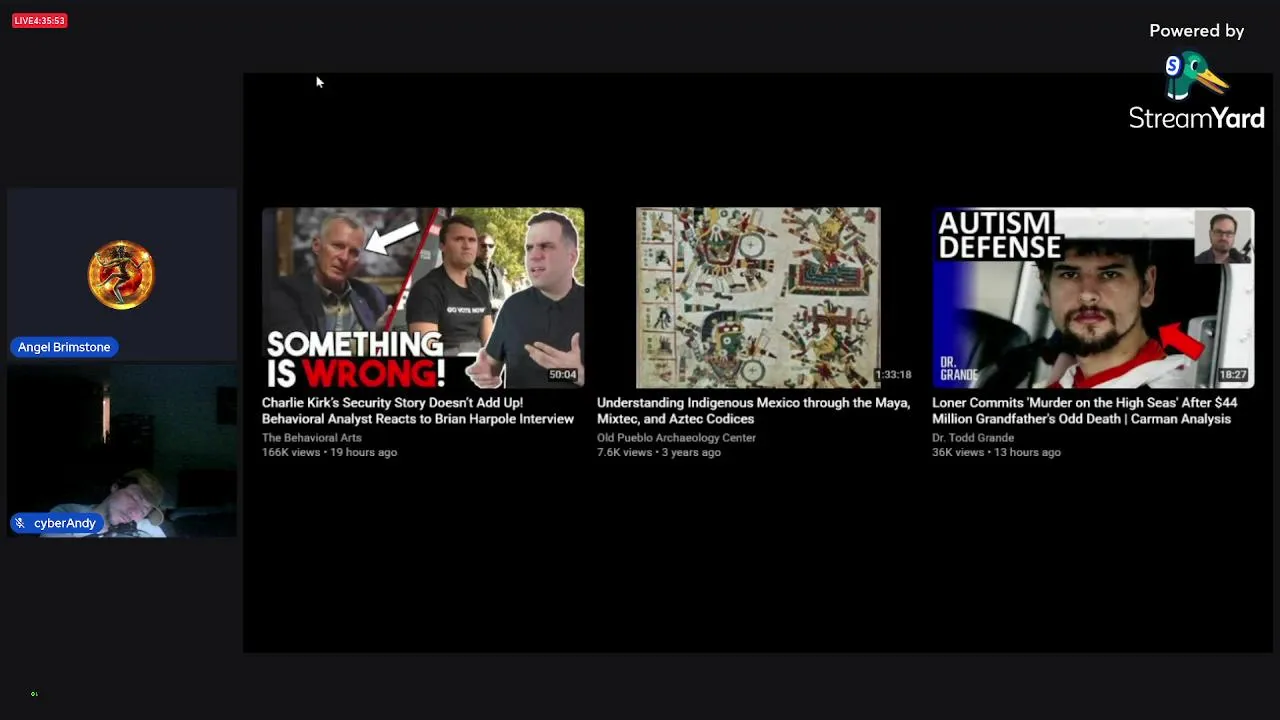This screenshot has height=720, width=1280.
Task: Click '36K views • 13 hours ago' text
Action: pos(996,453)
